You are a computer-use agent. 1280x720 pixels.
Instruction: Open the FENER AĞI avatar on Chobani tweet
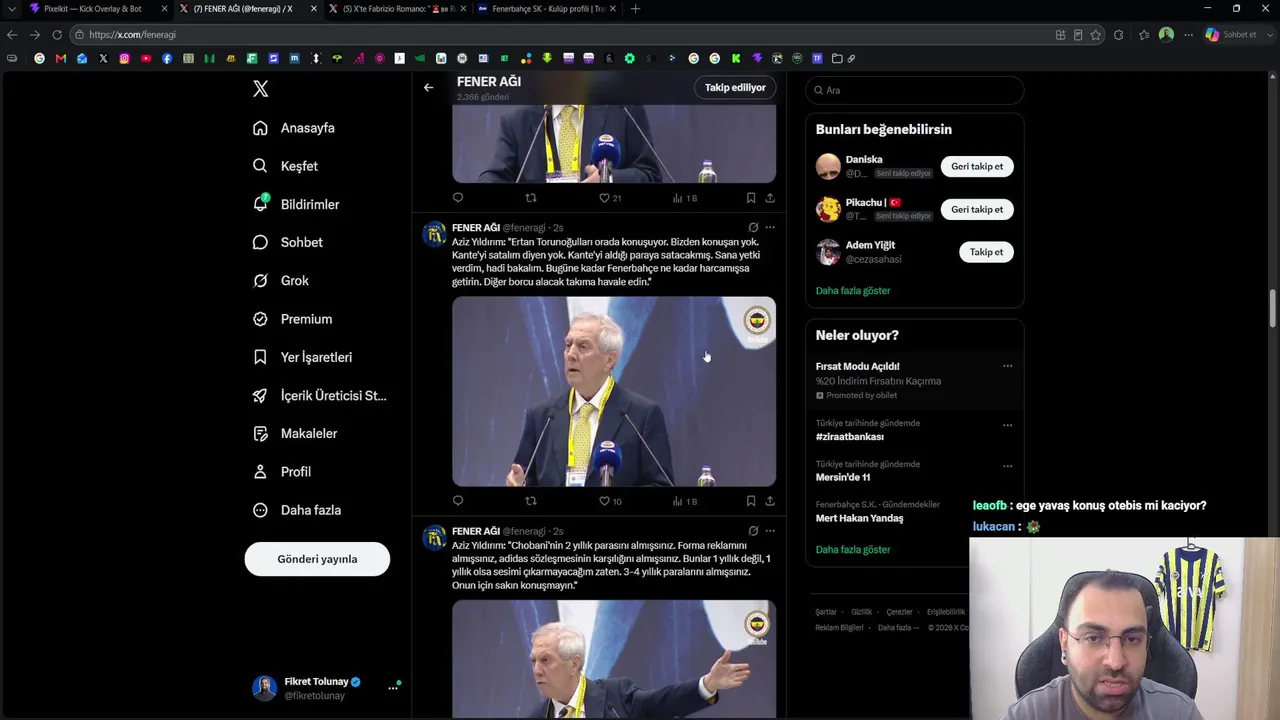tap(435, 538)
